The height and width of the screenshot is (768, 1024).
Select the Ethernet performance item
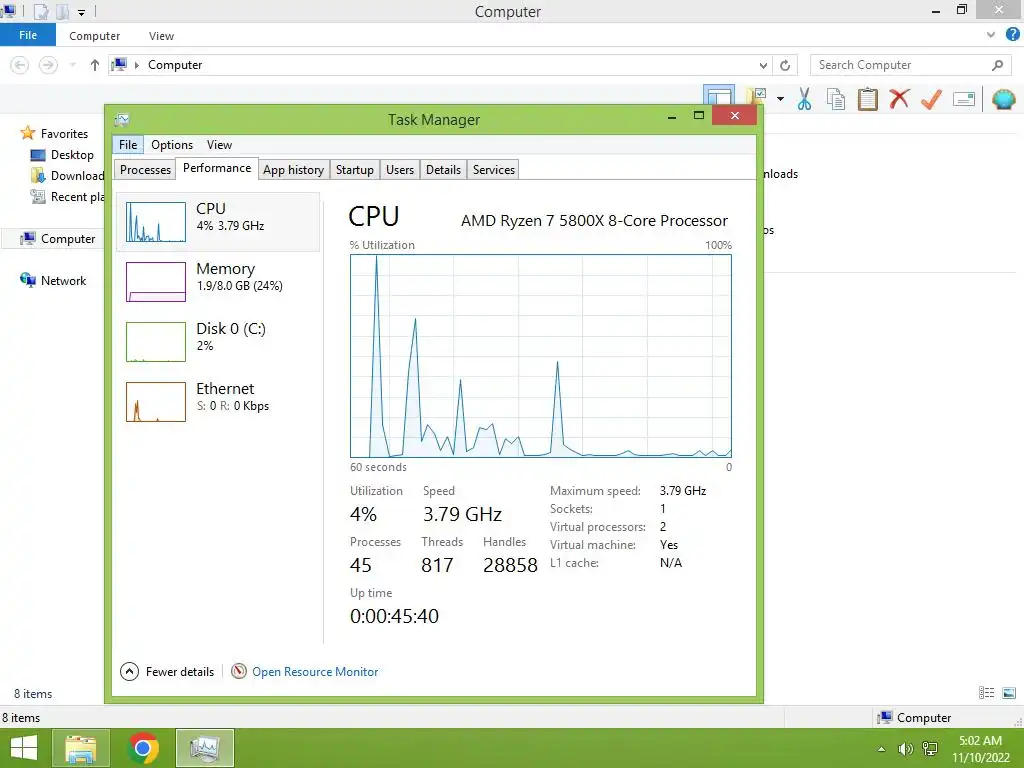click(x=218, y=402)
